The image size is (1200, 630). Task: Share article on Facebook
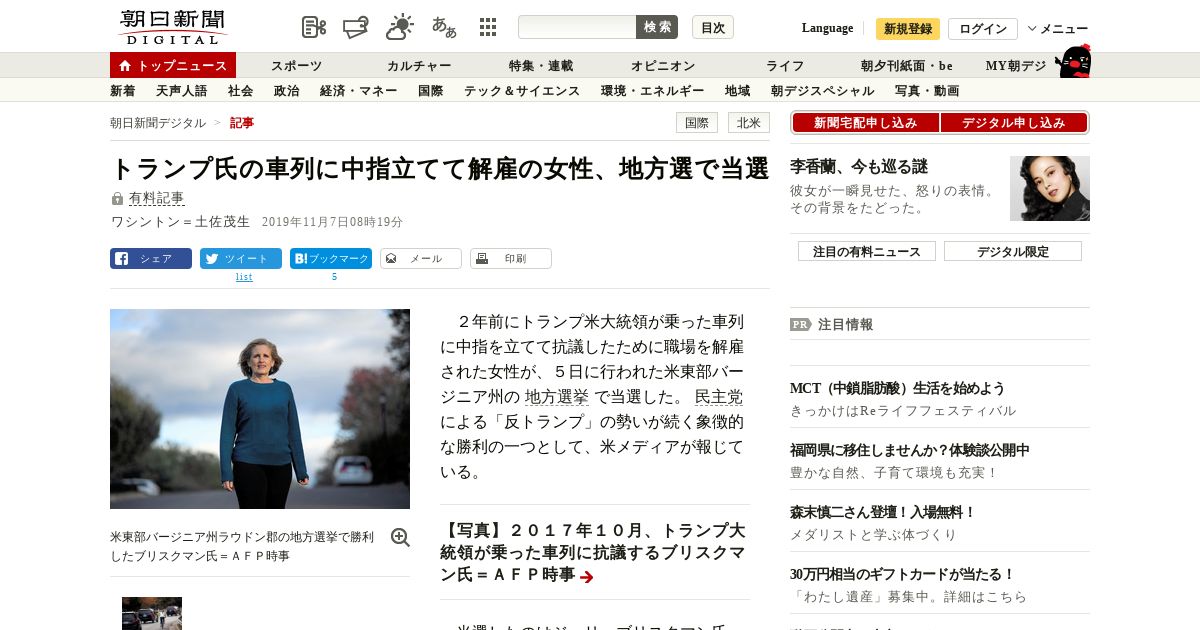(x=151, y=258)
